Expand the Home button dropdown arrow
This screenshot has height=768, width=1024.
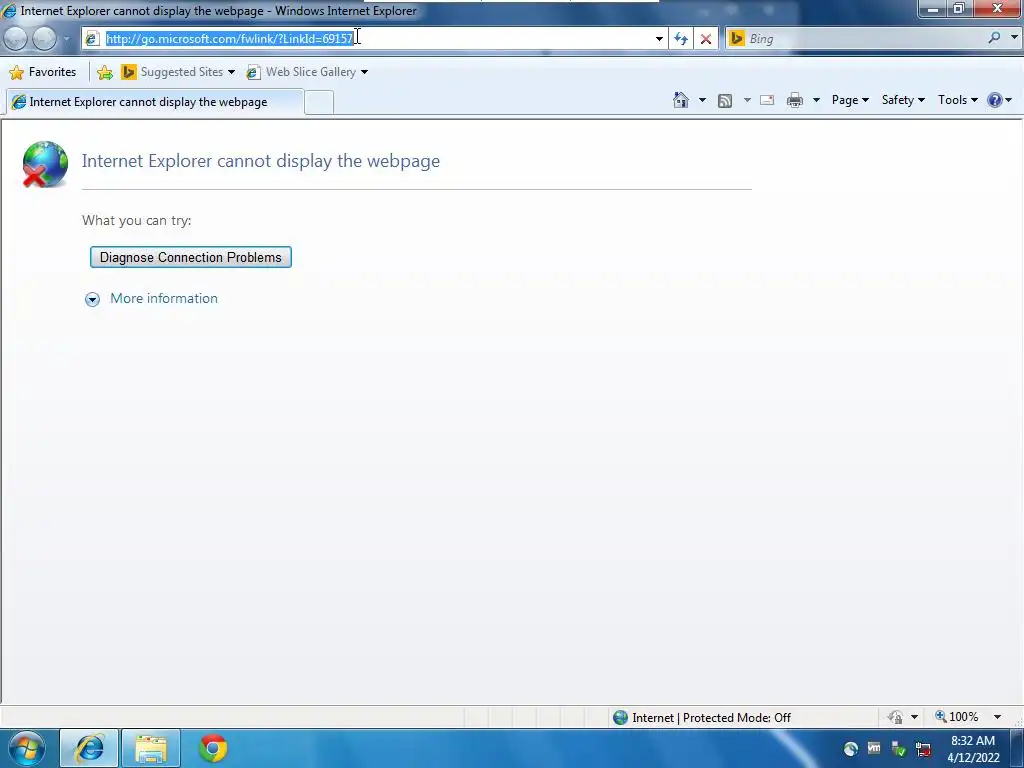[x=702, y=100]
